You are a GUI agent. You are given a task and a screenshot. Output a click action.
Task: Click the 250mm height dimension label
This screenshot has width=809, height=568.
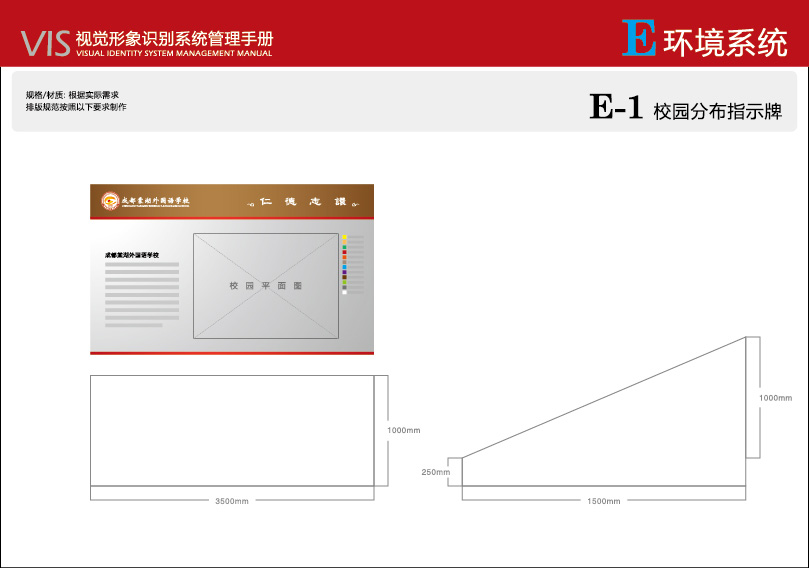435,472
